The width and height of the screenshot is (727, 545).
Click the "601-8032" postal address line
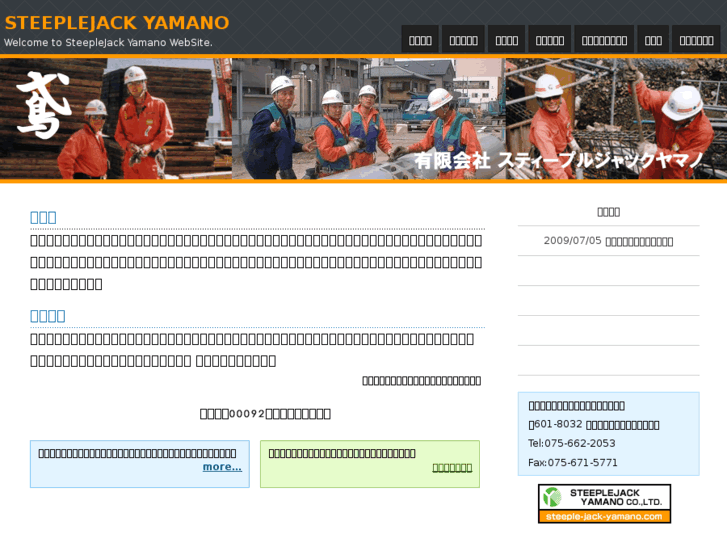point(594,424)
